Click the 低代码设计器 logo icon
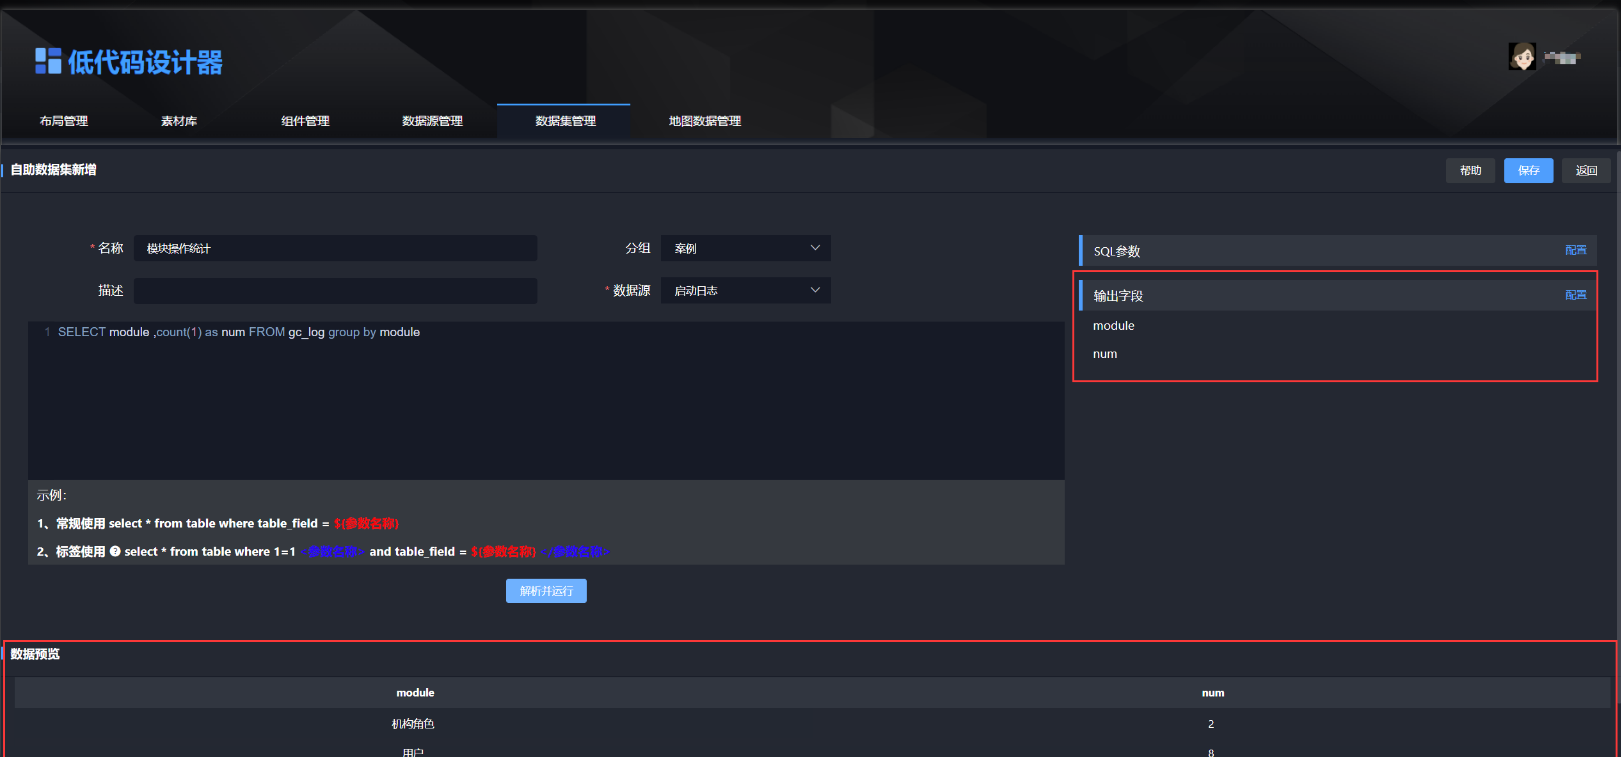The height and width of the screenshot is (757, 1621). pos(48,62)
